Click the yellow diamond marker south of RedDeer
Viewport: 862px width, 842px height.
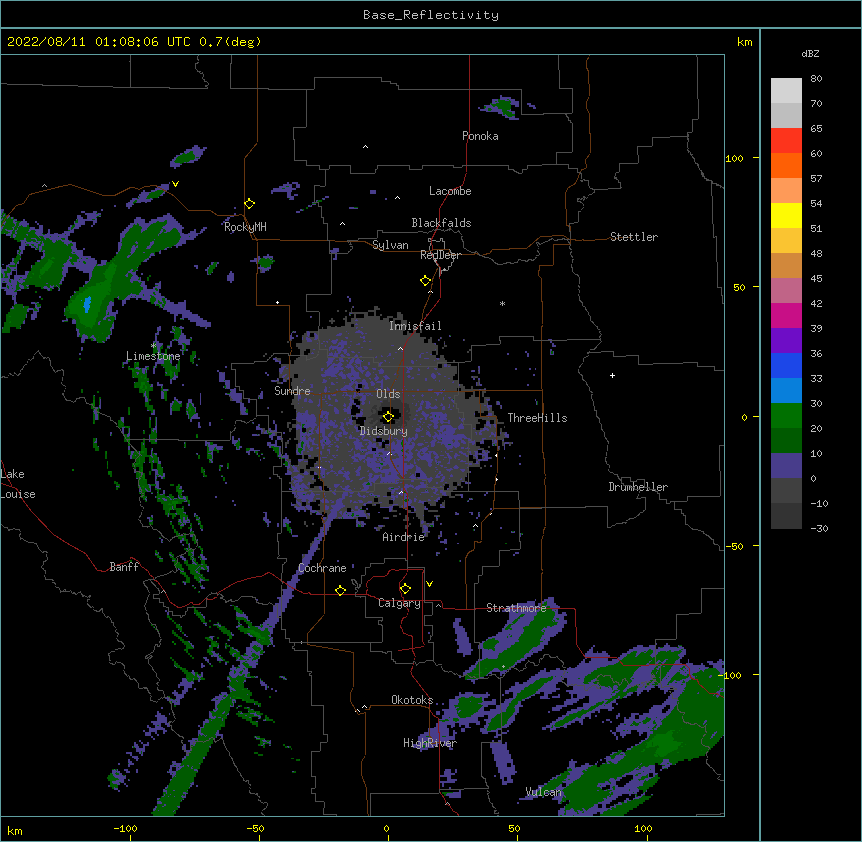coord(425,281)
